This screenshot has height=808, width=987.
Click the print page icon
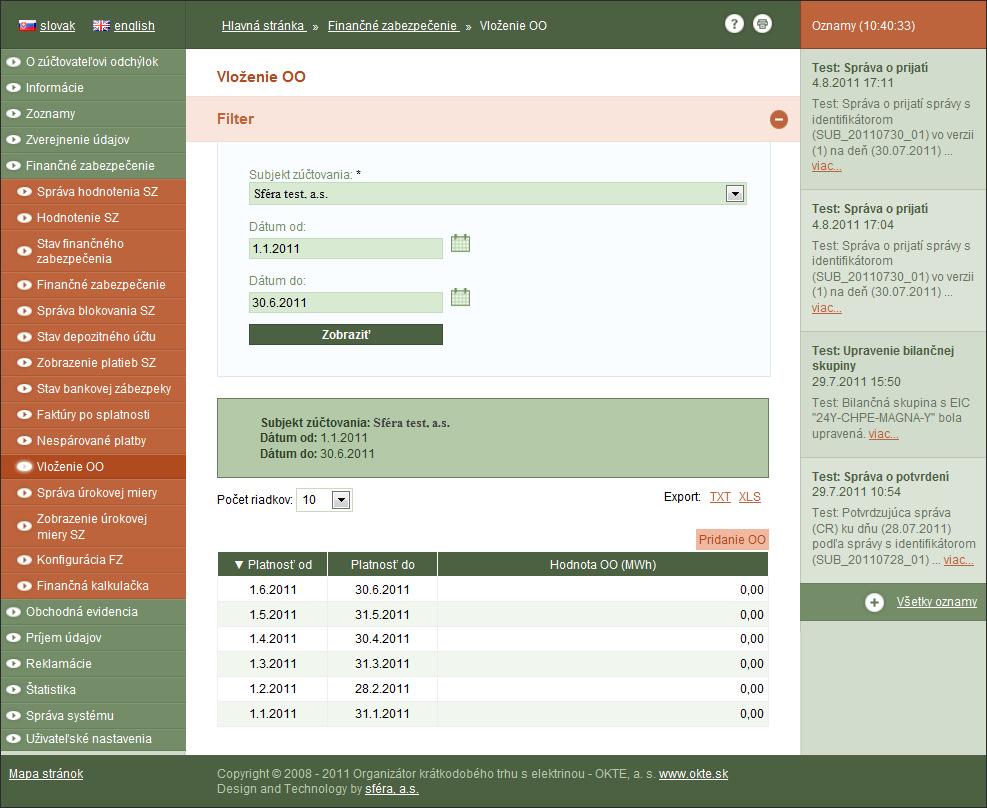(762, 24)
